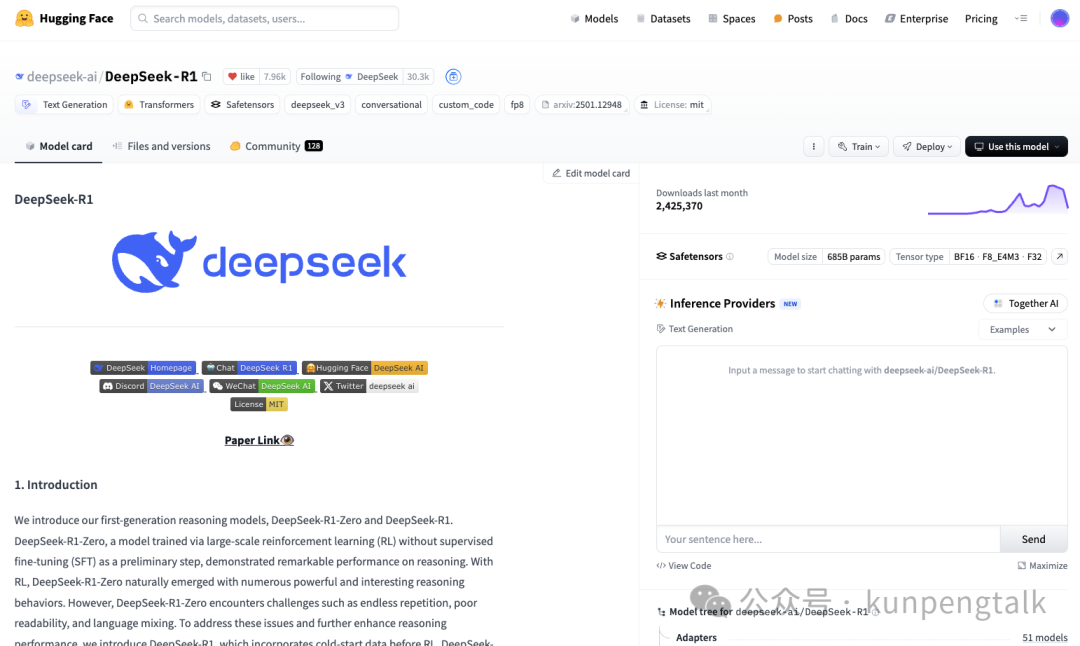Switch to the Community tab
This screenshot has height=646, width=1080.
[x=276, y=146]
